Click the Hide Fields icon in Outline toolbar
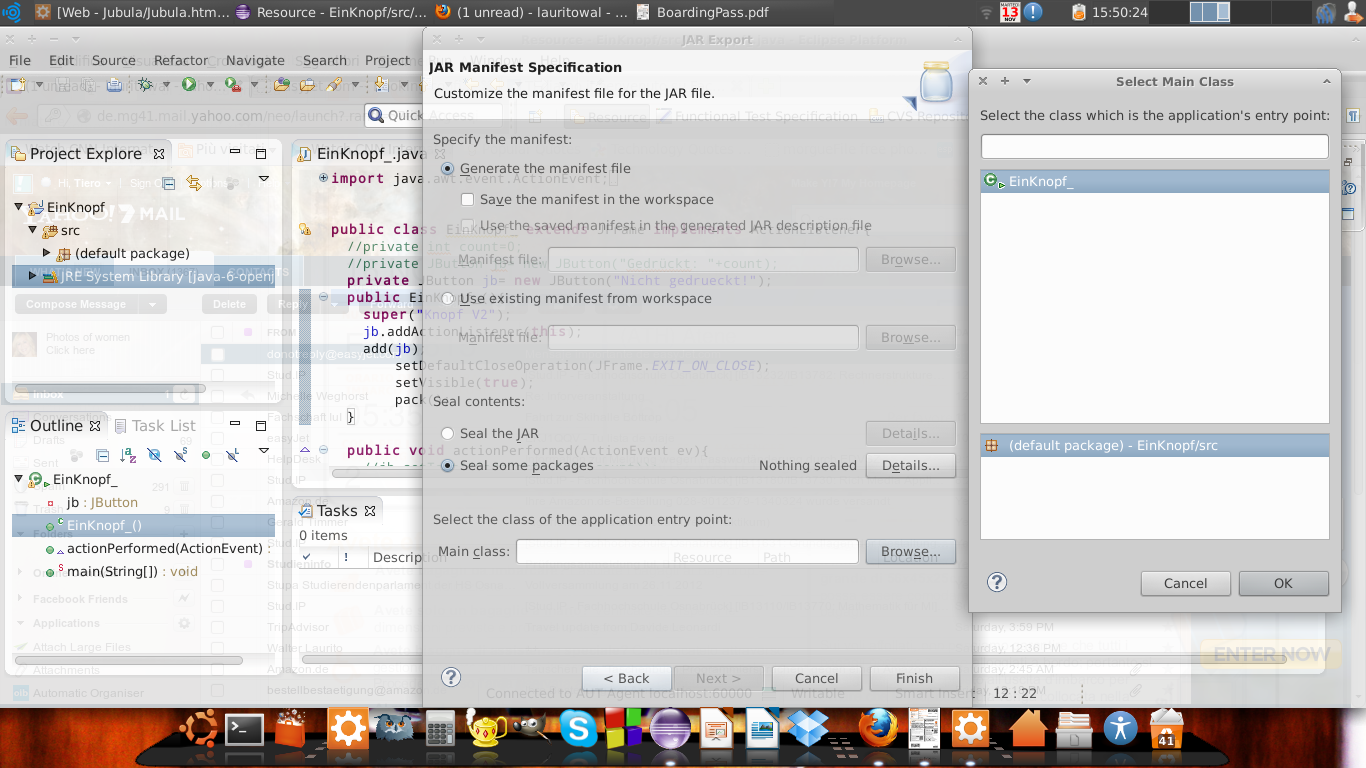The image size is (1366, 768). [x=154, y=455]
